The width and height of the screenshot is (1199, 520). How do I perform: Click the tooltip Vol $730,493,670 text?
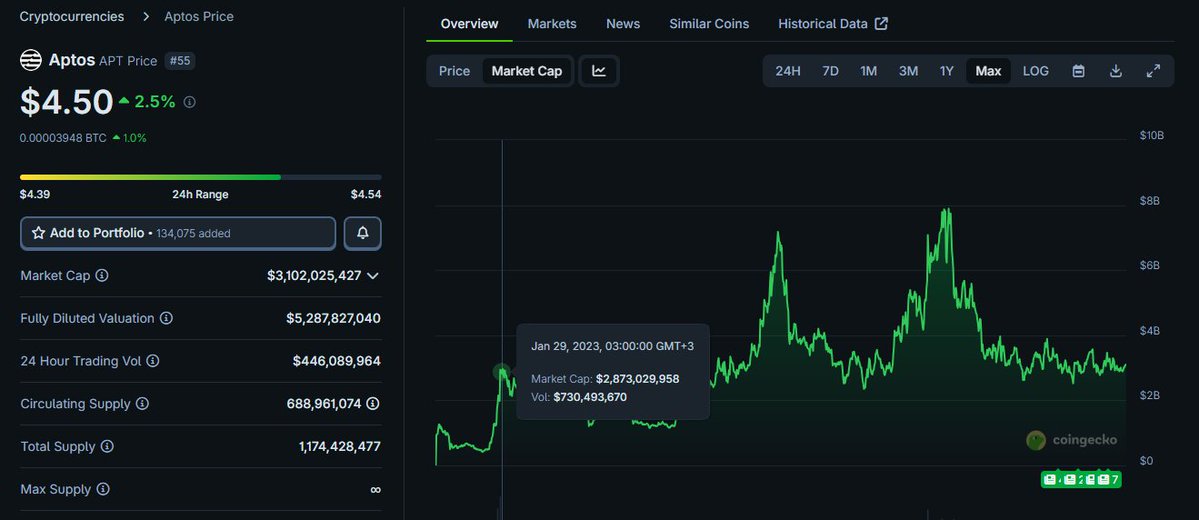coord(579,397)
